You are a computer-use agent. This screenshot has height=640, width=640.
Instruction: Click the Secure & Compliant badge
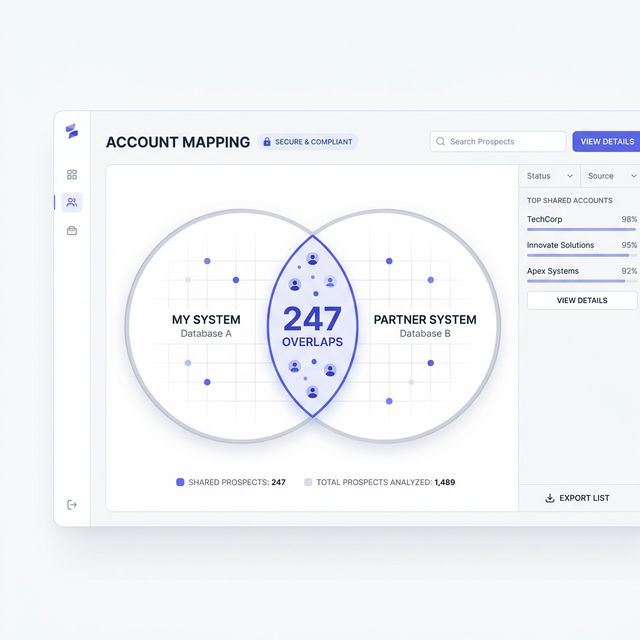coord(308,142)
